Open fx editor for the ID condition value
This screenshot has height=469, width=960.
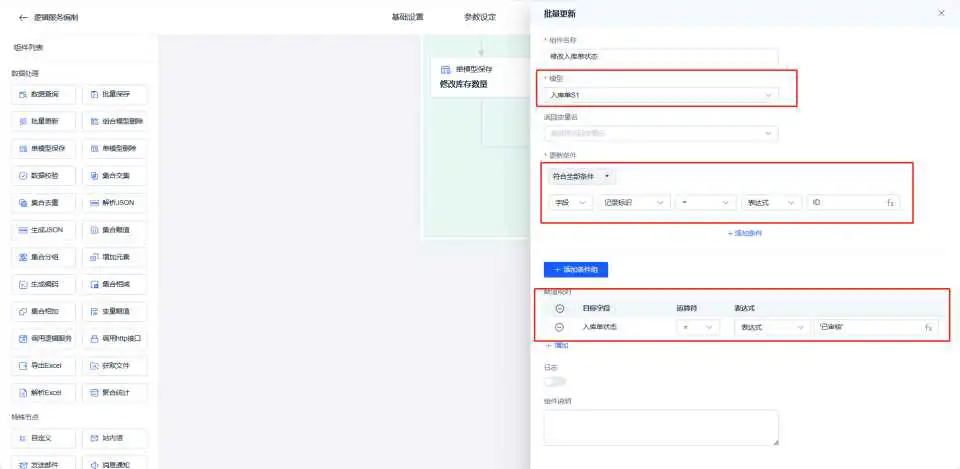click(890, 203)
